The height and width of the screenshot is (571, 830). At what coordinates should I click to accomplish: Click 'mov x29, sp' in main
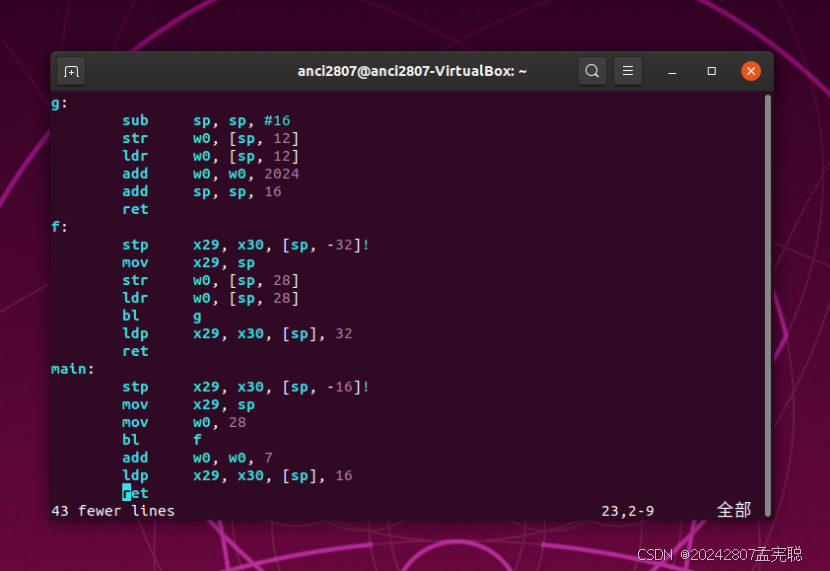pos(188,404)
